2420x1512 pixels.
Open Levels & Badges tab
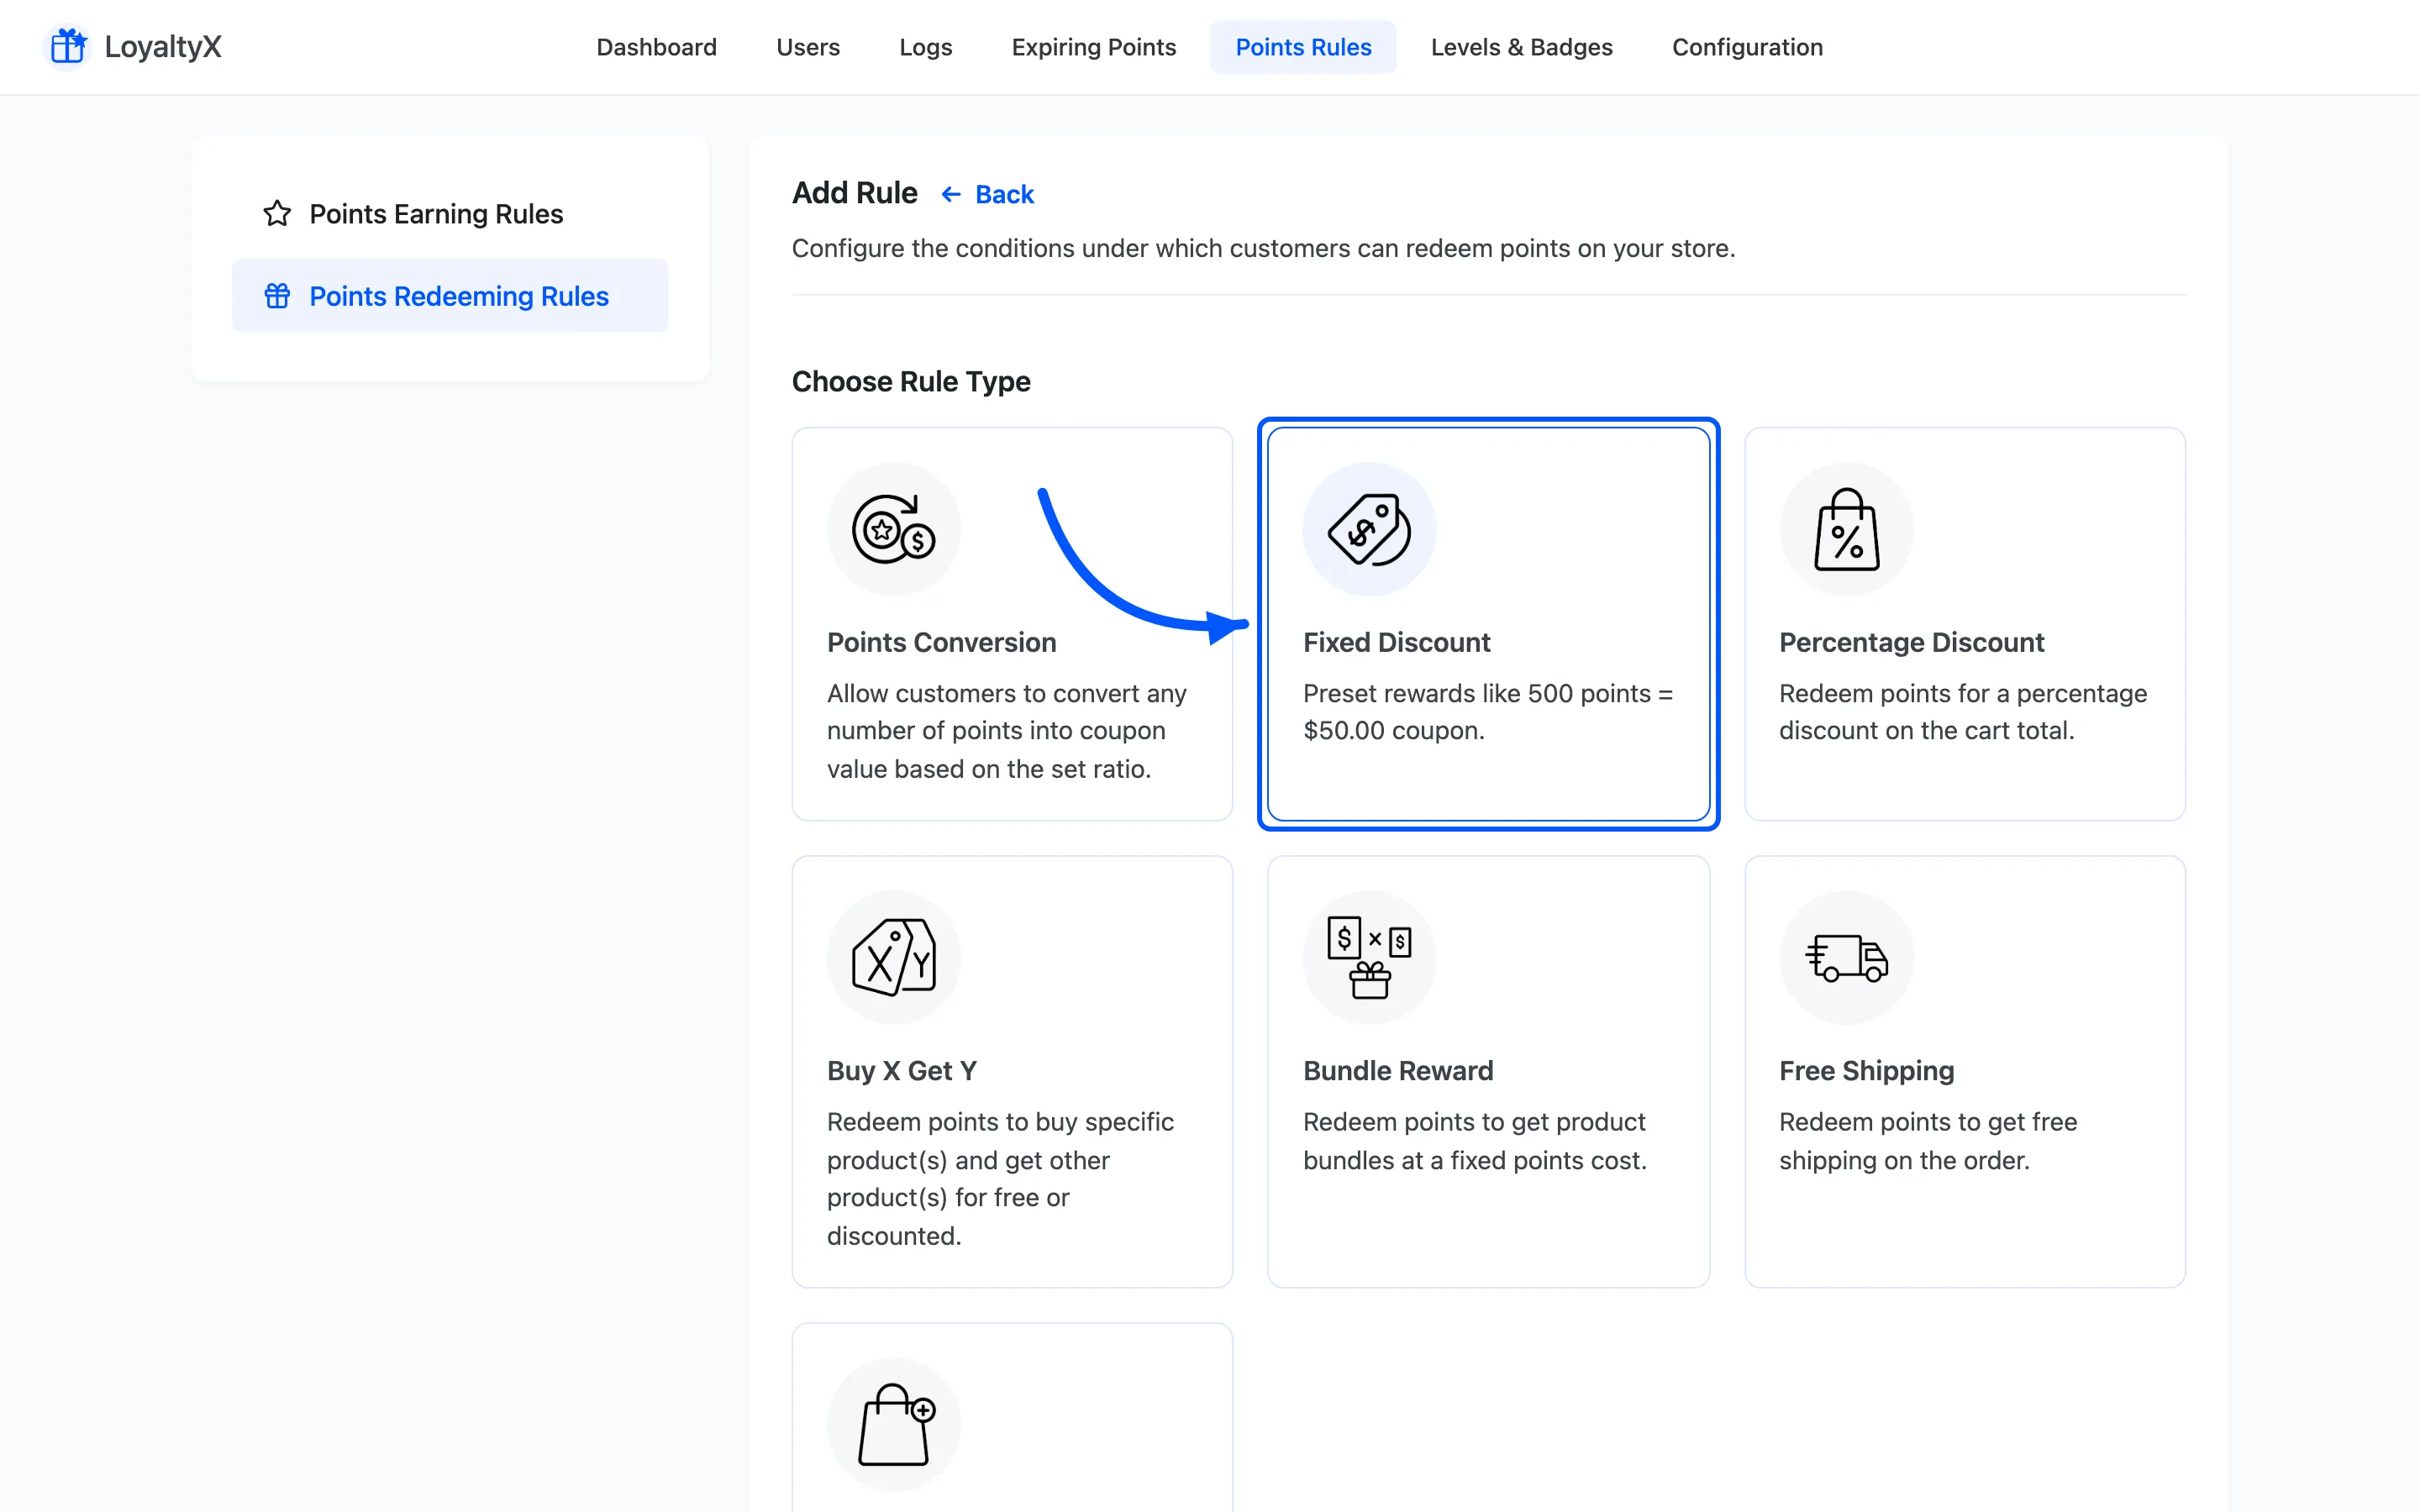[x=1521, y=47]
